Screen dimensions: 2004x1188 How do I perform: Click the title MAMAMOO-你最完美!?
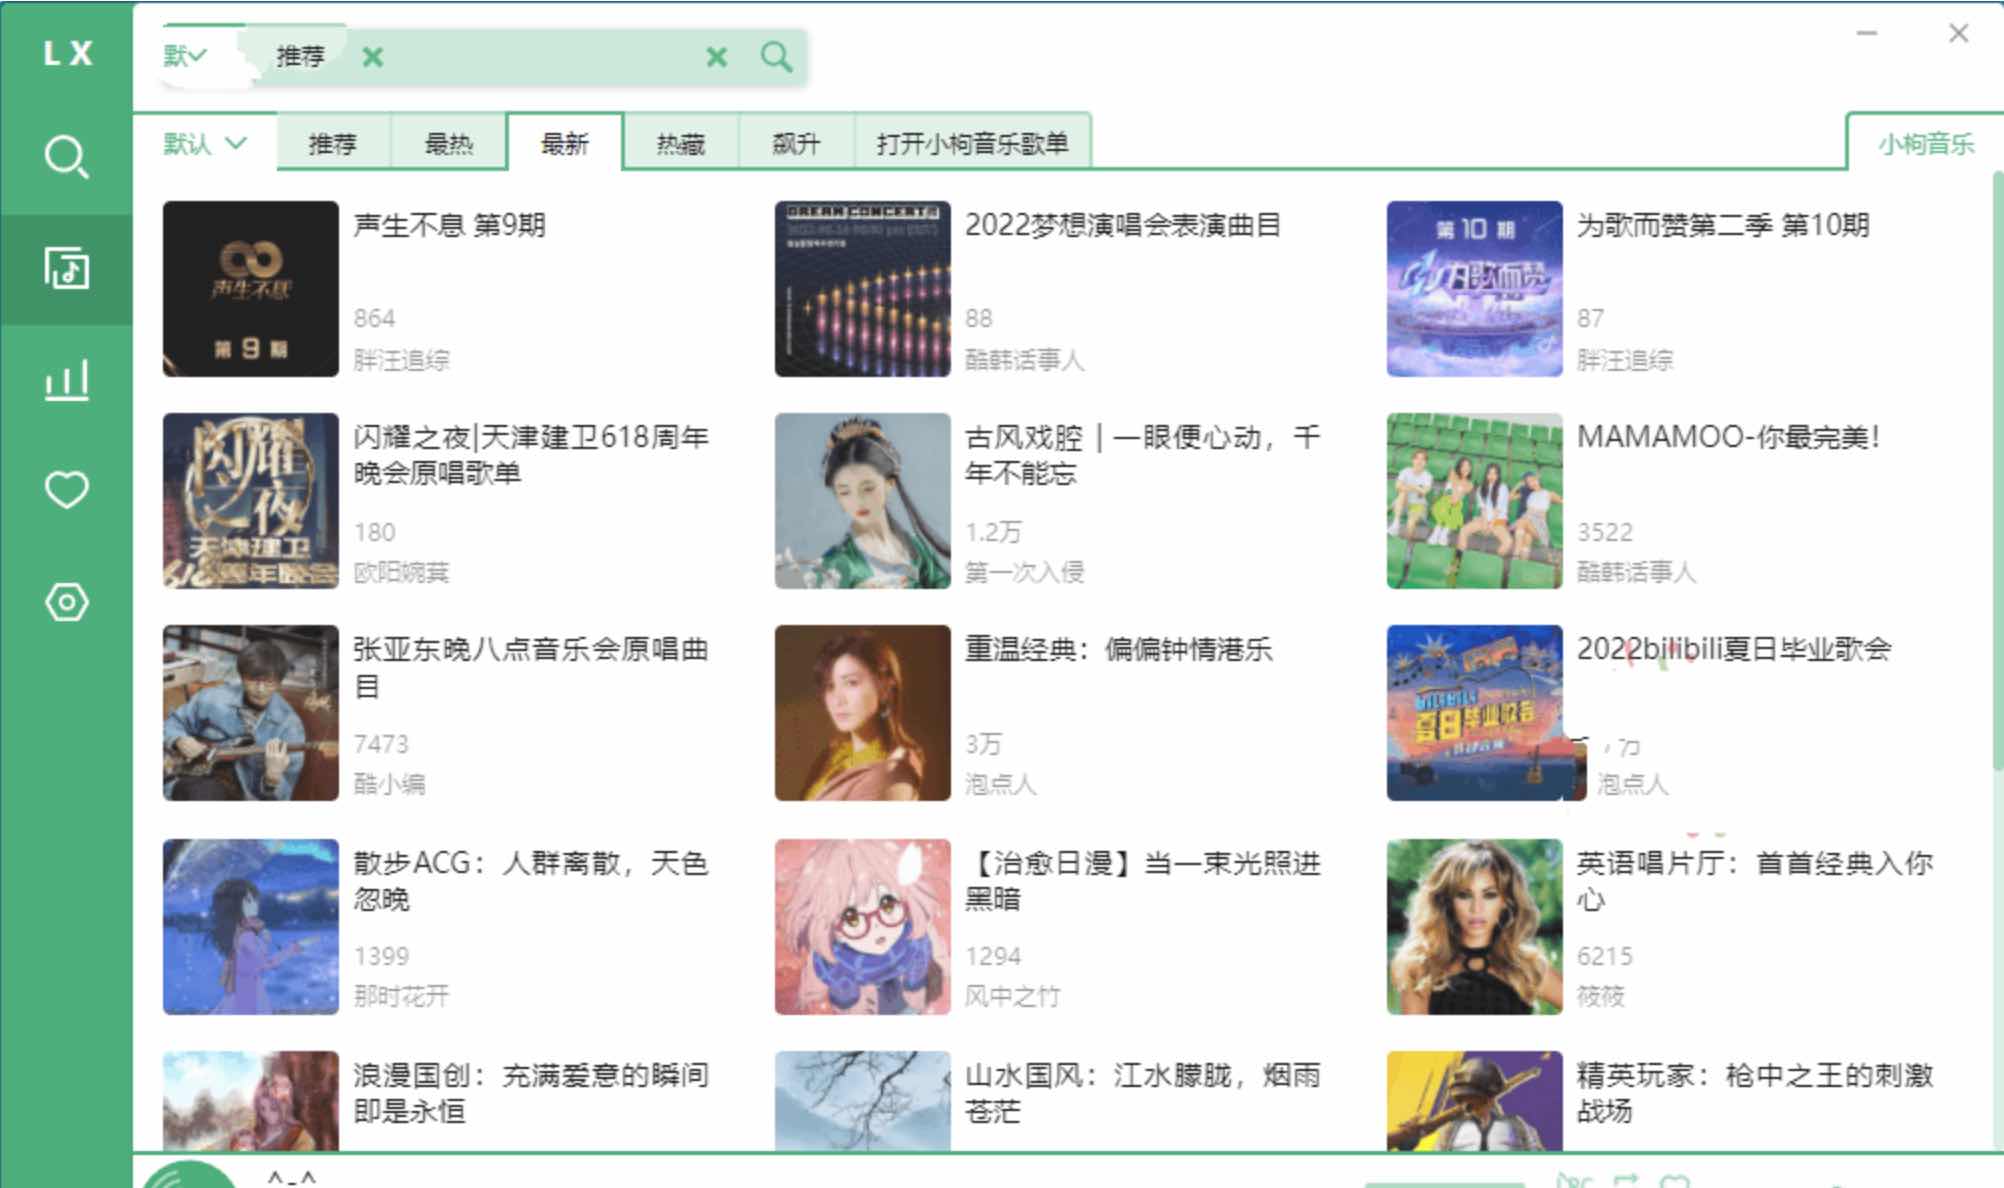click(x=1729, y=437)
